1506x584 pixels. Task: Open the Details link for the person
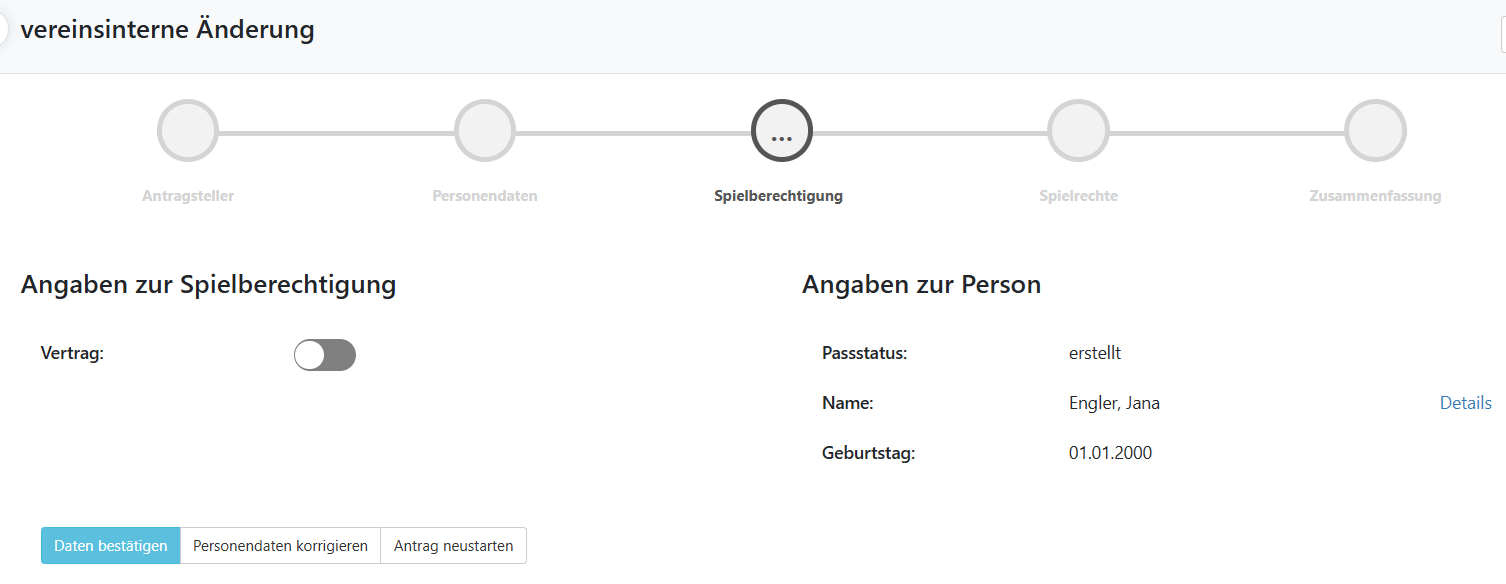point(1465,403)
